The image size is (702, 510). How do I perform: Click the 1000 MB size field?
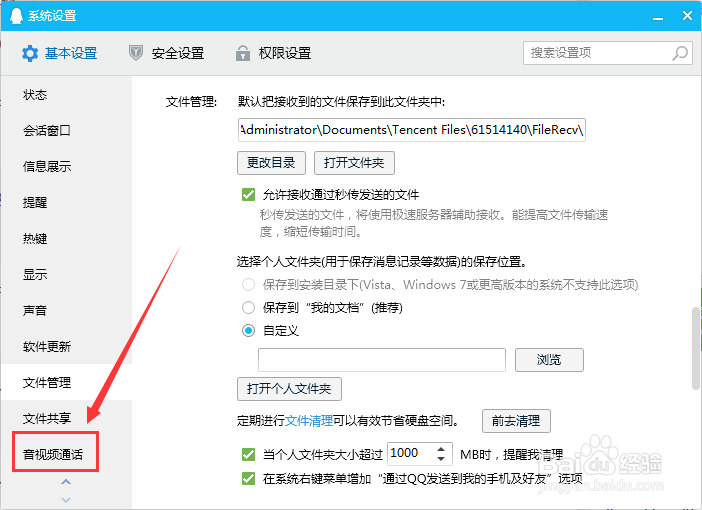point(412,454)
